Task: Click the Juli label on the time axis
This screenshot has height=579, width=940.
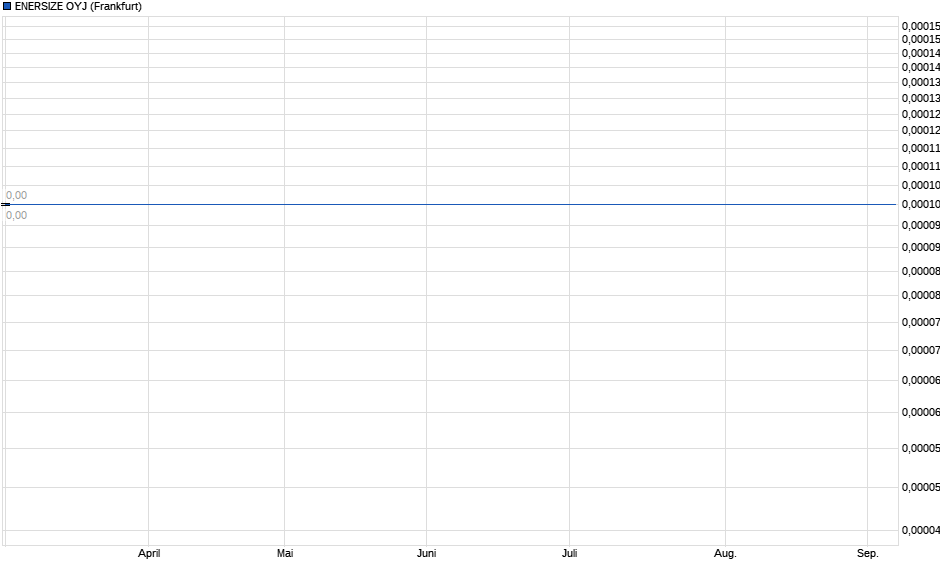Action: (570, 553)
